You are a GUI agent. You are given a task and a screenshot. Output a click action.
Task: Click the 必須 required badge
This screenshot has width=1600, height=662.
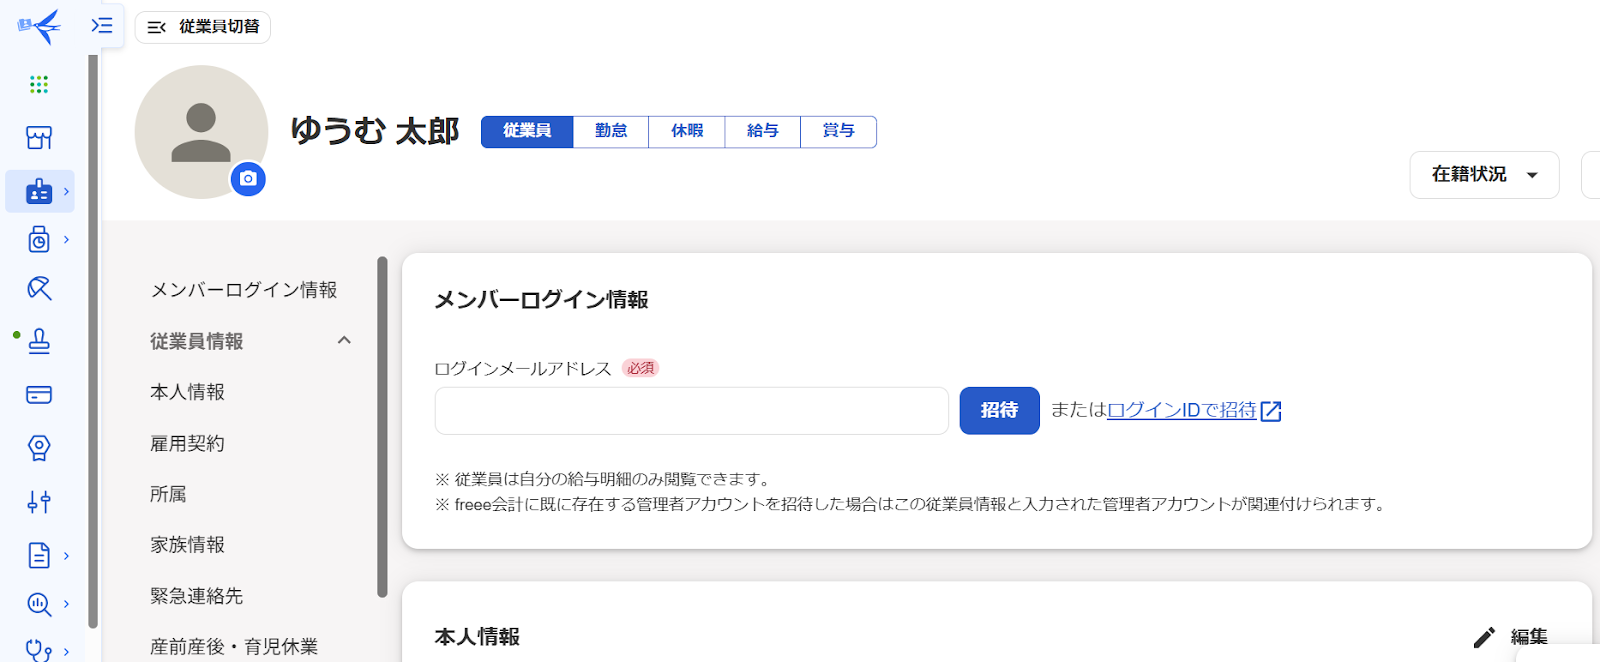[641, 368]
